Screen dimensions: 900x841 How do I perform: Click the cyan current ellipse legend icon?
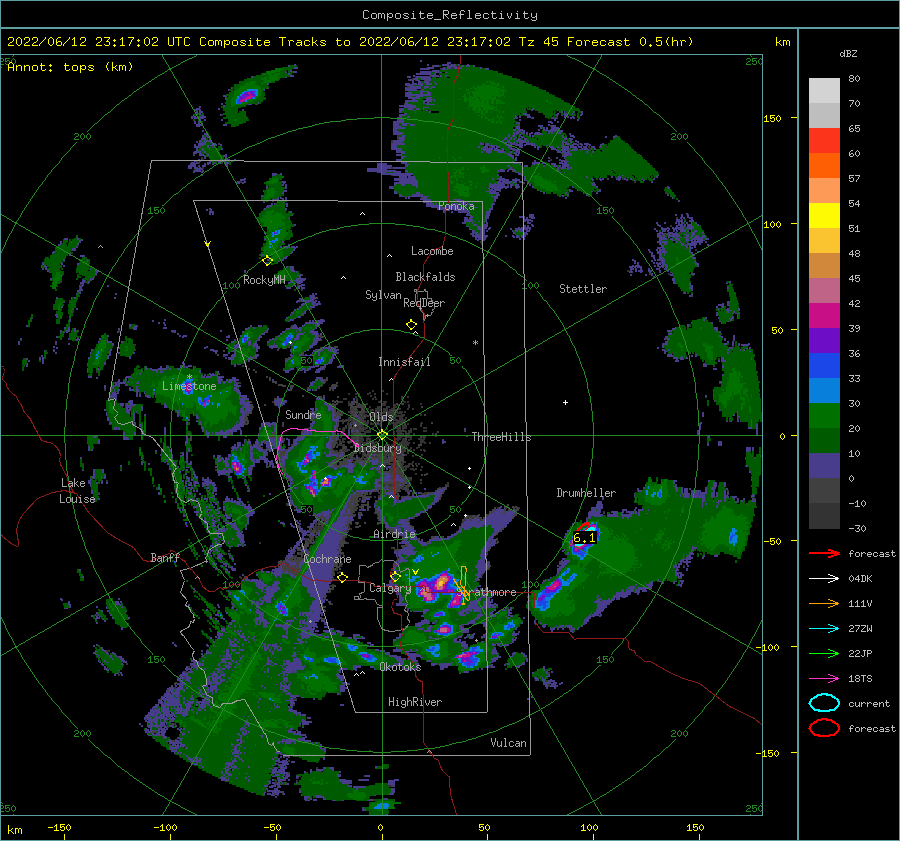point(824,703)
